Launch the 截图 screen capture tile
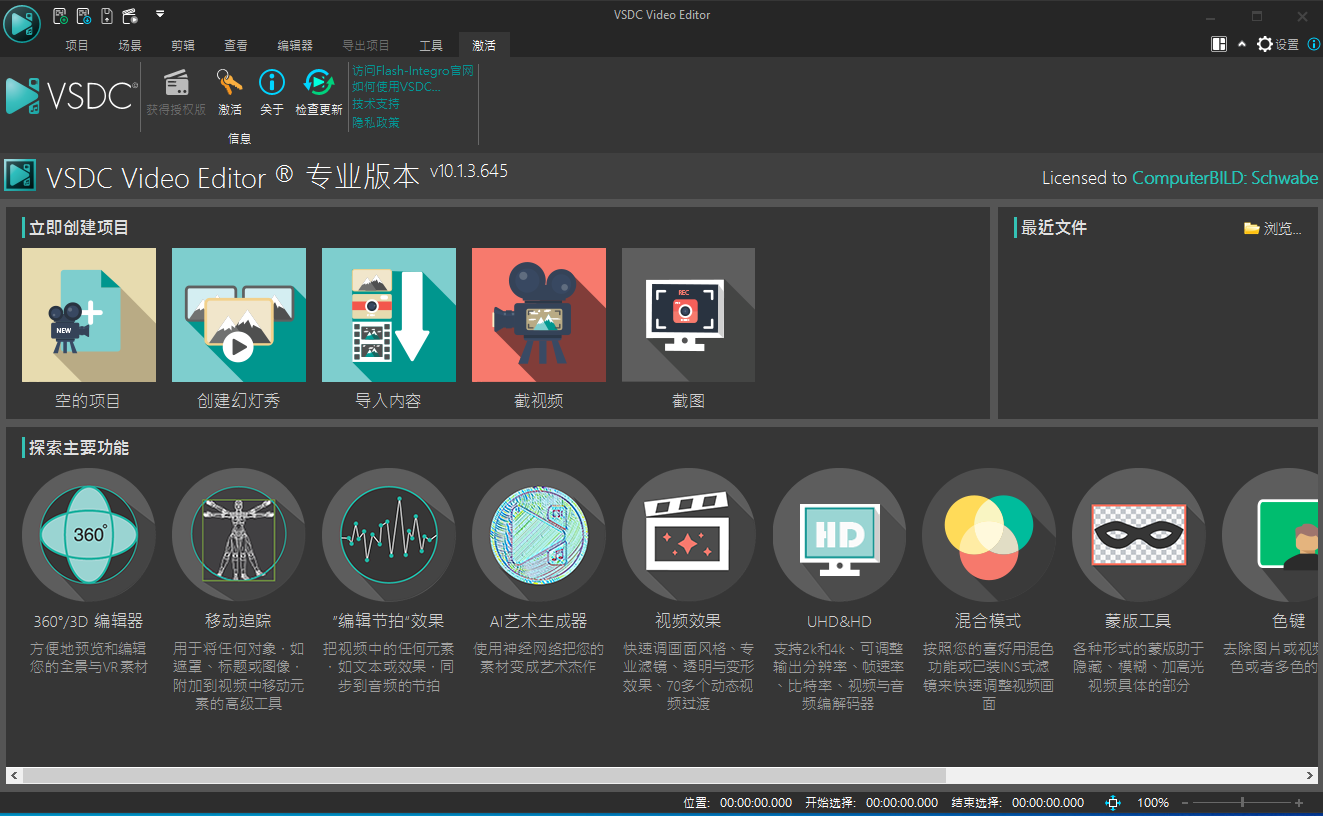Image resolution: width=1323 pixels, height=816 pixels. [x=688, y=315]
